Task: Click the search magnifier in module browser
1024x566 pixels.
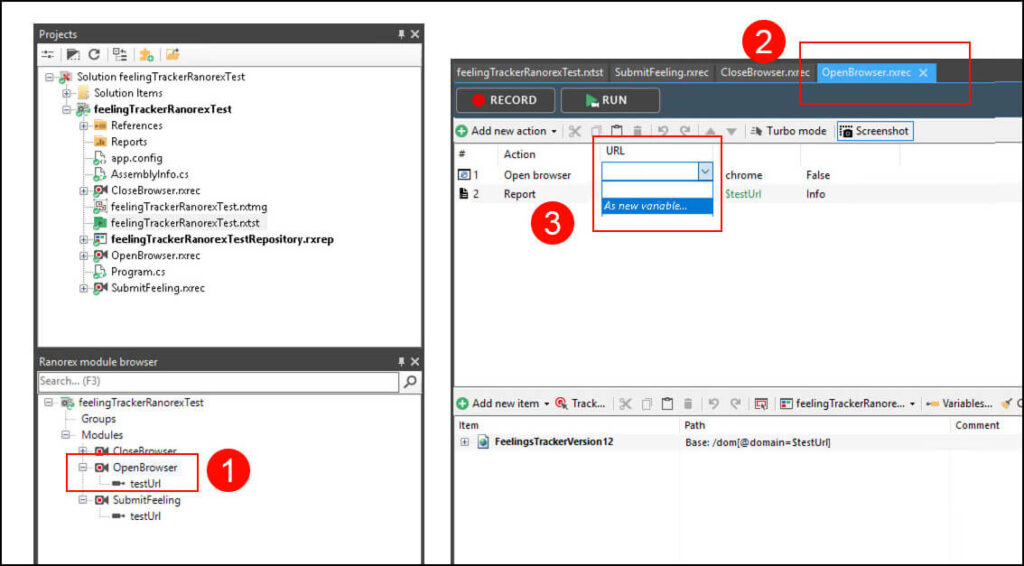Action: 410,381
